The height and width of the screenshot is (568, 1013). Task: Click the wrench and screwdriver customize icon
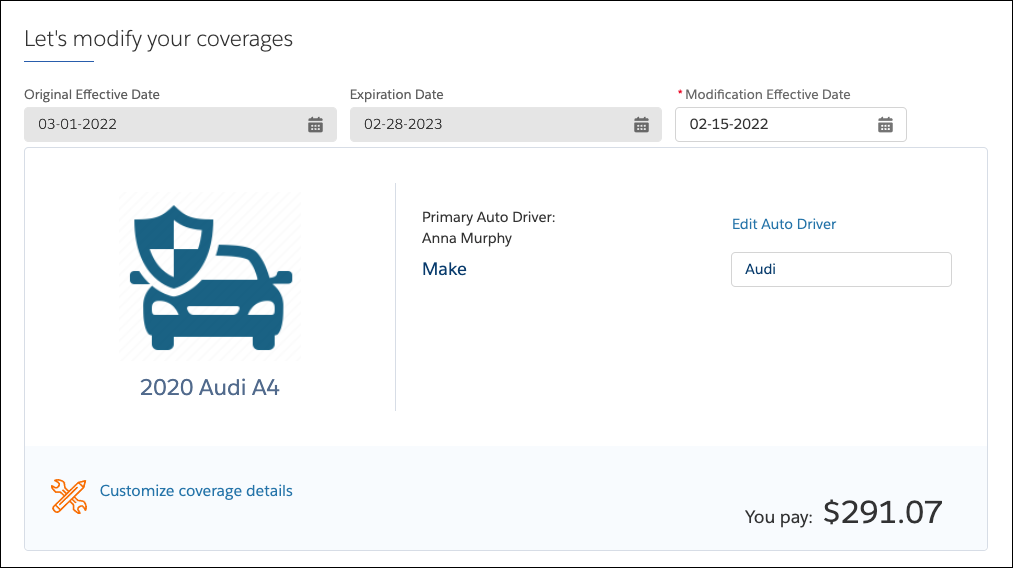coord(69,496)
